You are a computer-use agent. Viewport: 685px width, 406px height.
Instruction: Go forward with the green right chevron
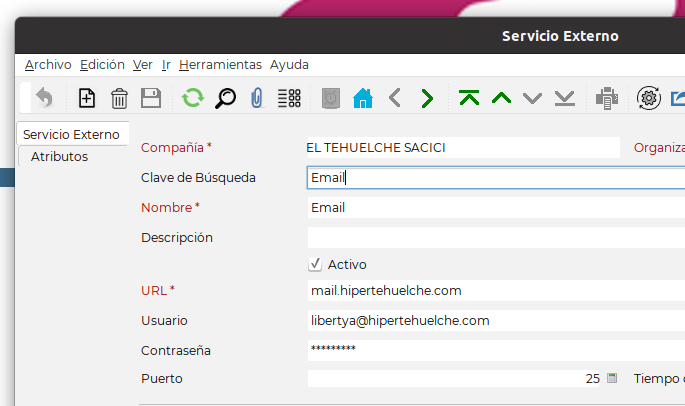point(427,98)
